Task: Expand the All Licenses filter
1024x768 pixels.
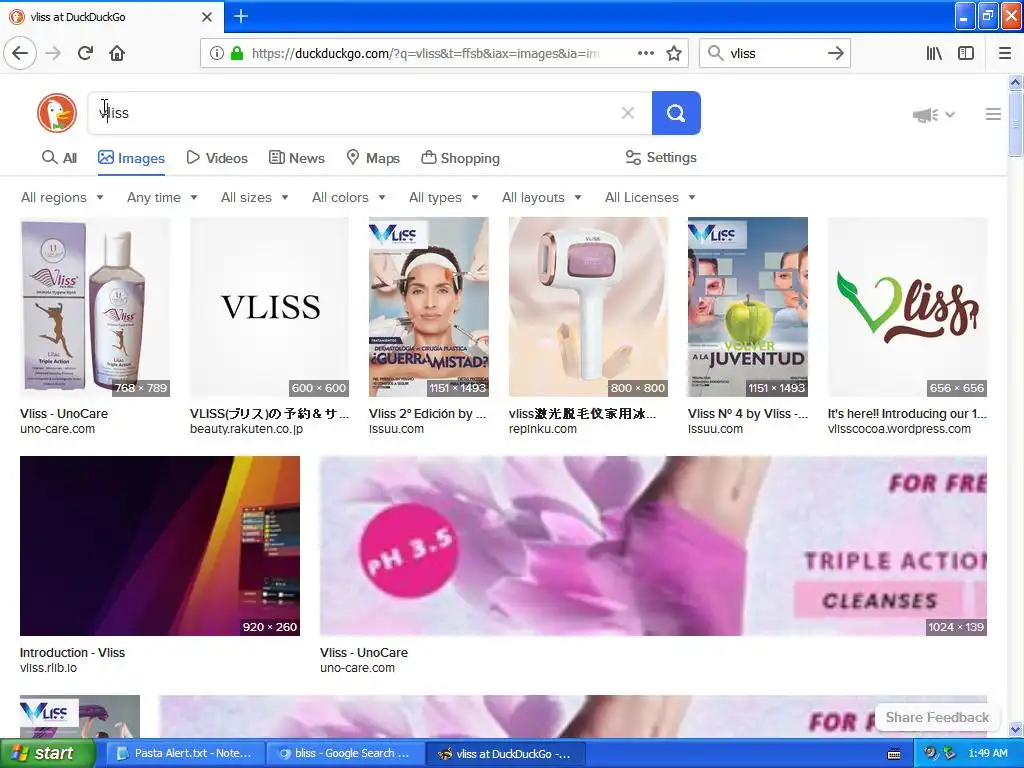Action: coord(650,197)
